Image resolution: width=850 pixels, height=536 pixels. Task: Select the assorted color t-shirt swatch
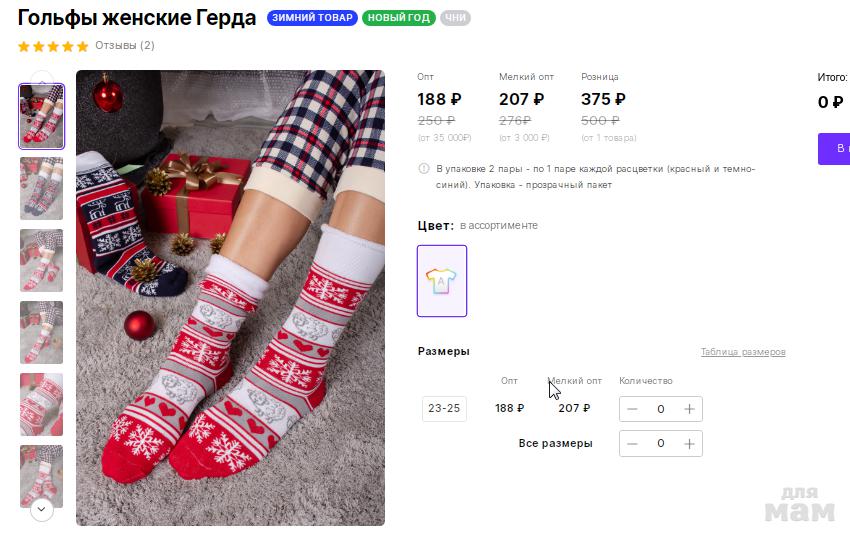[x=442, y=281]
